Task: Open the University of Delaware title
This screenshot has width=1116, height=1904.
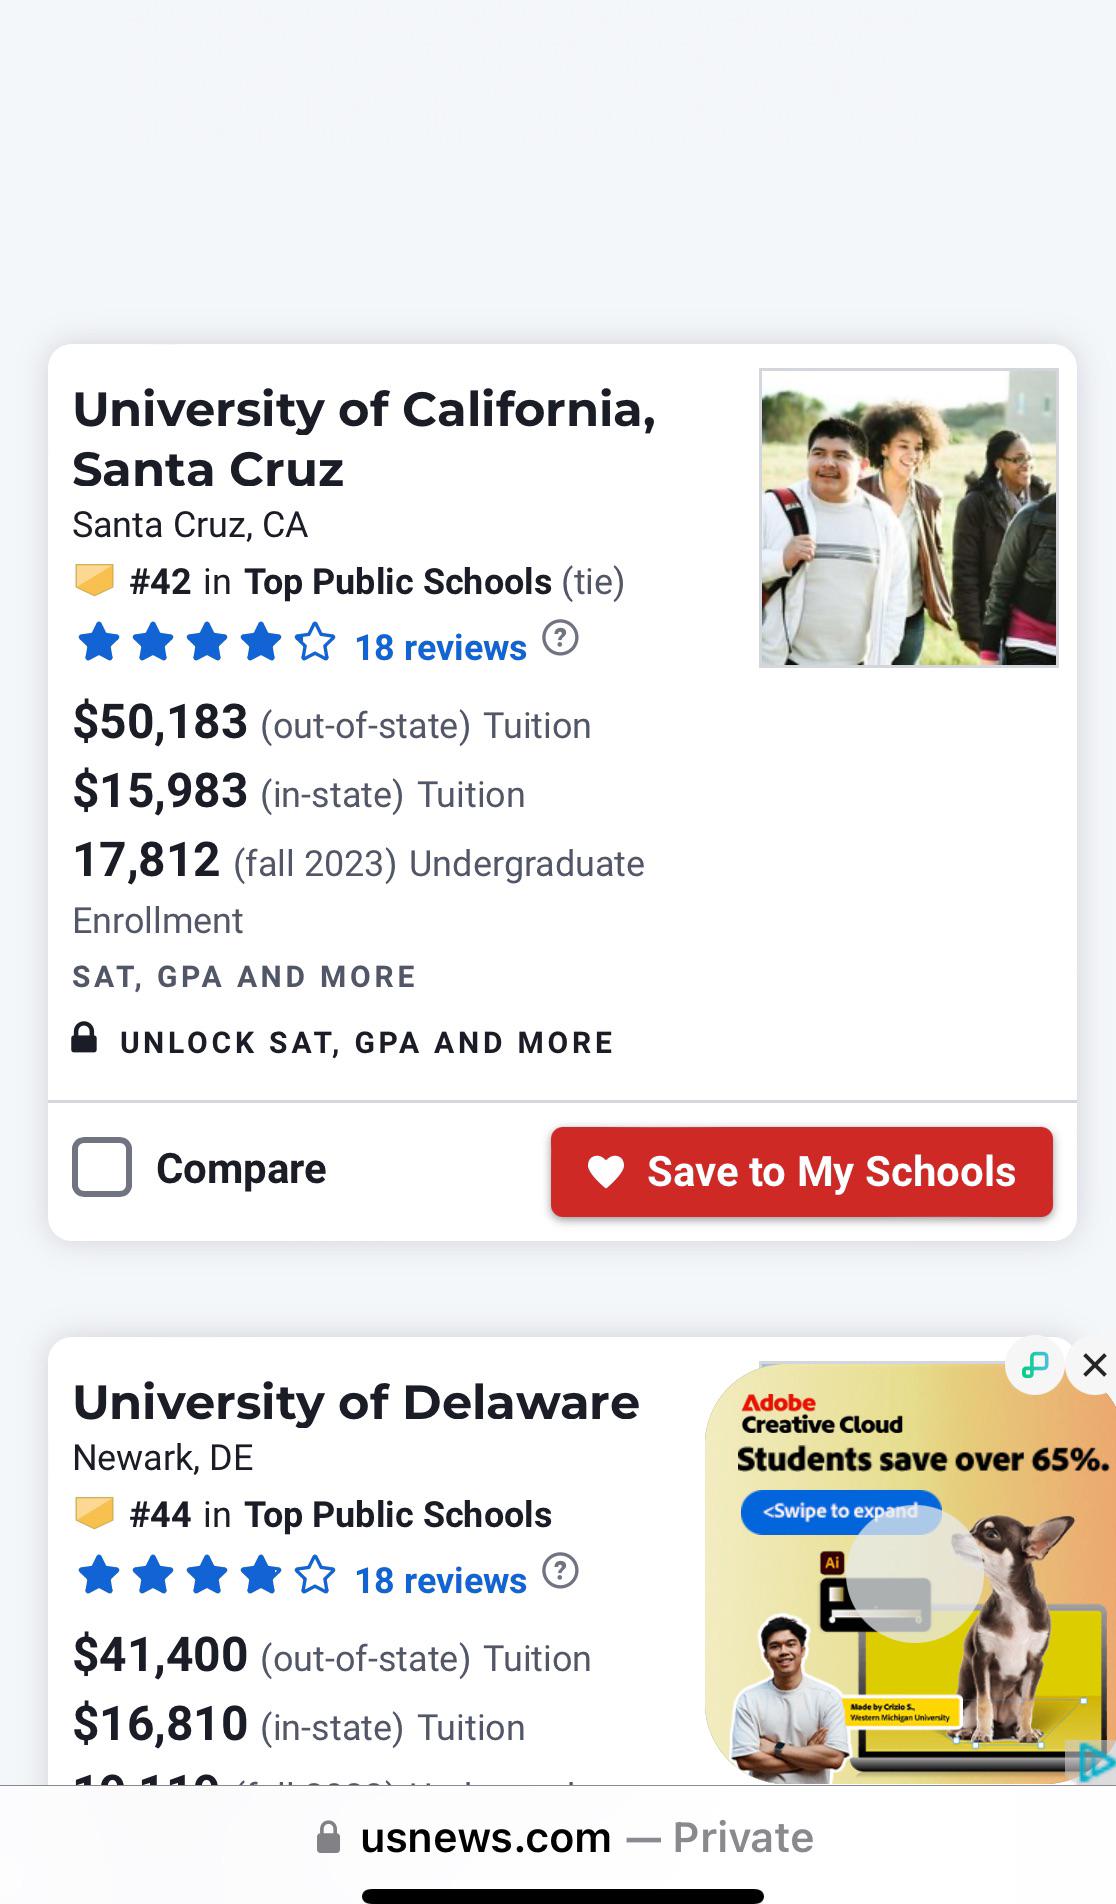Action: pyautogui.click(x=356, y=1402)
